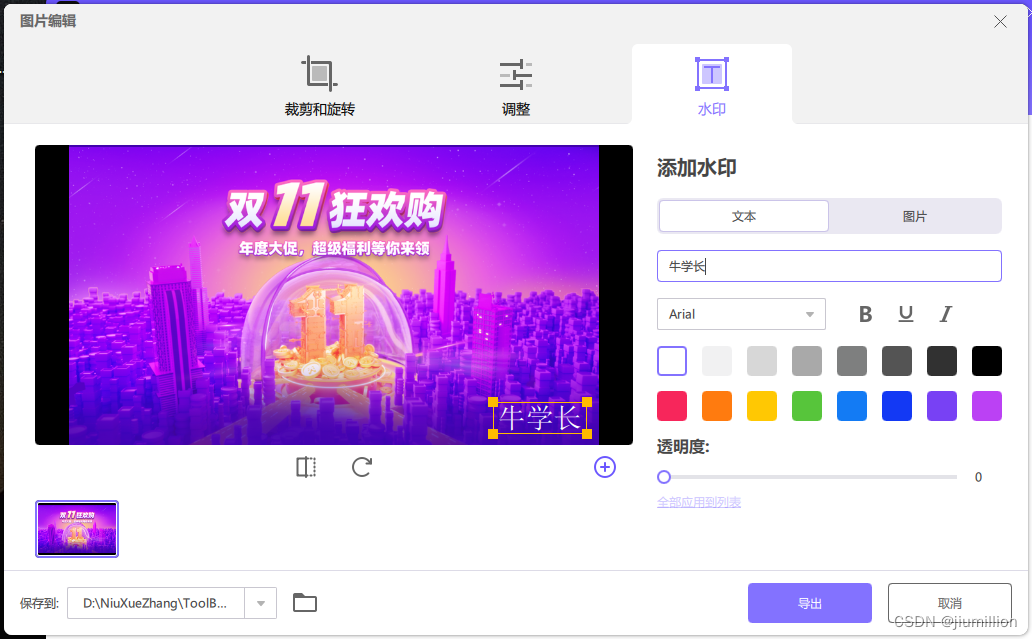Select the image thumbnail below preview
Viewport: 1032px width, 639px height.
77,529
